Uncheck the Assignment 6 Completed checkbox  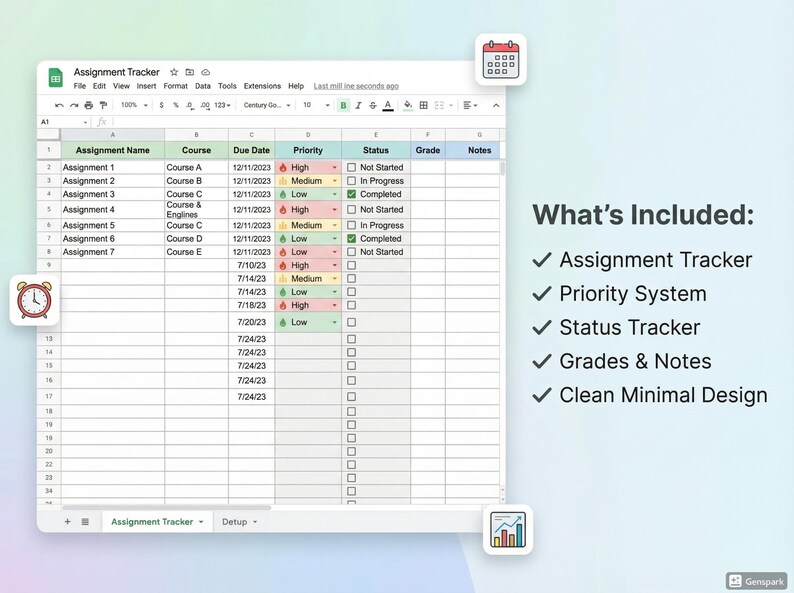351,239
